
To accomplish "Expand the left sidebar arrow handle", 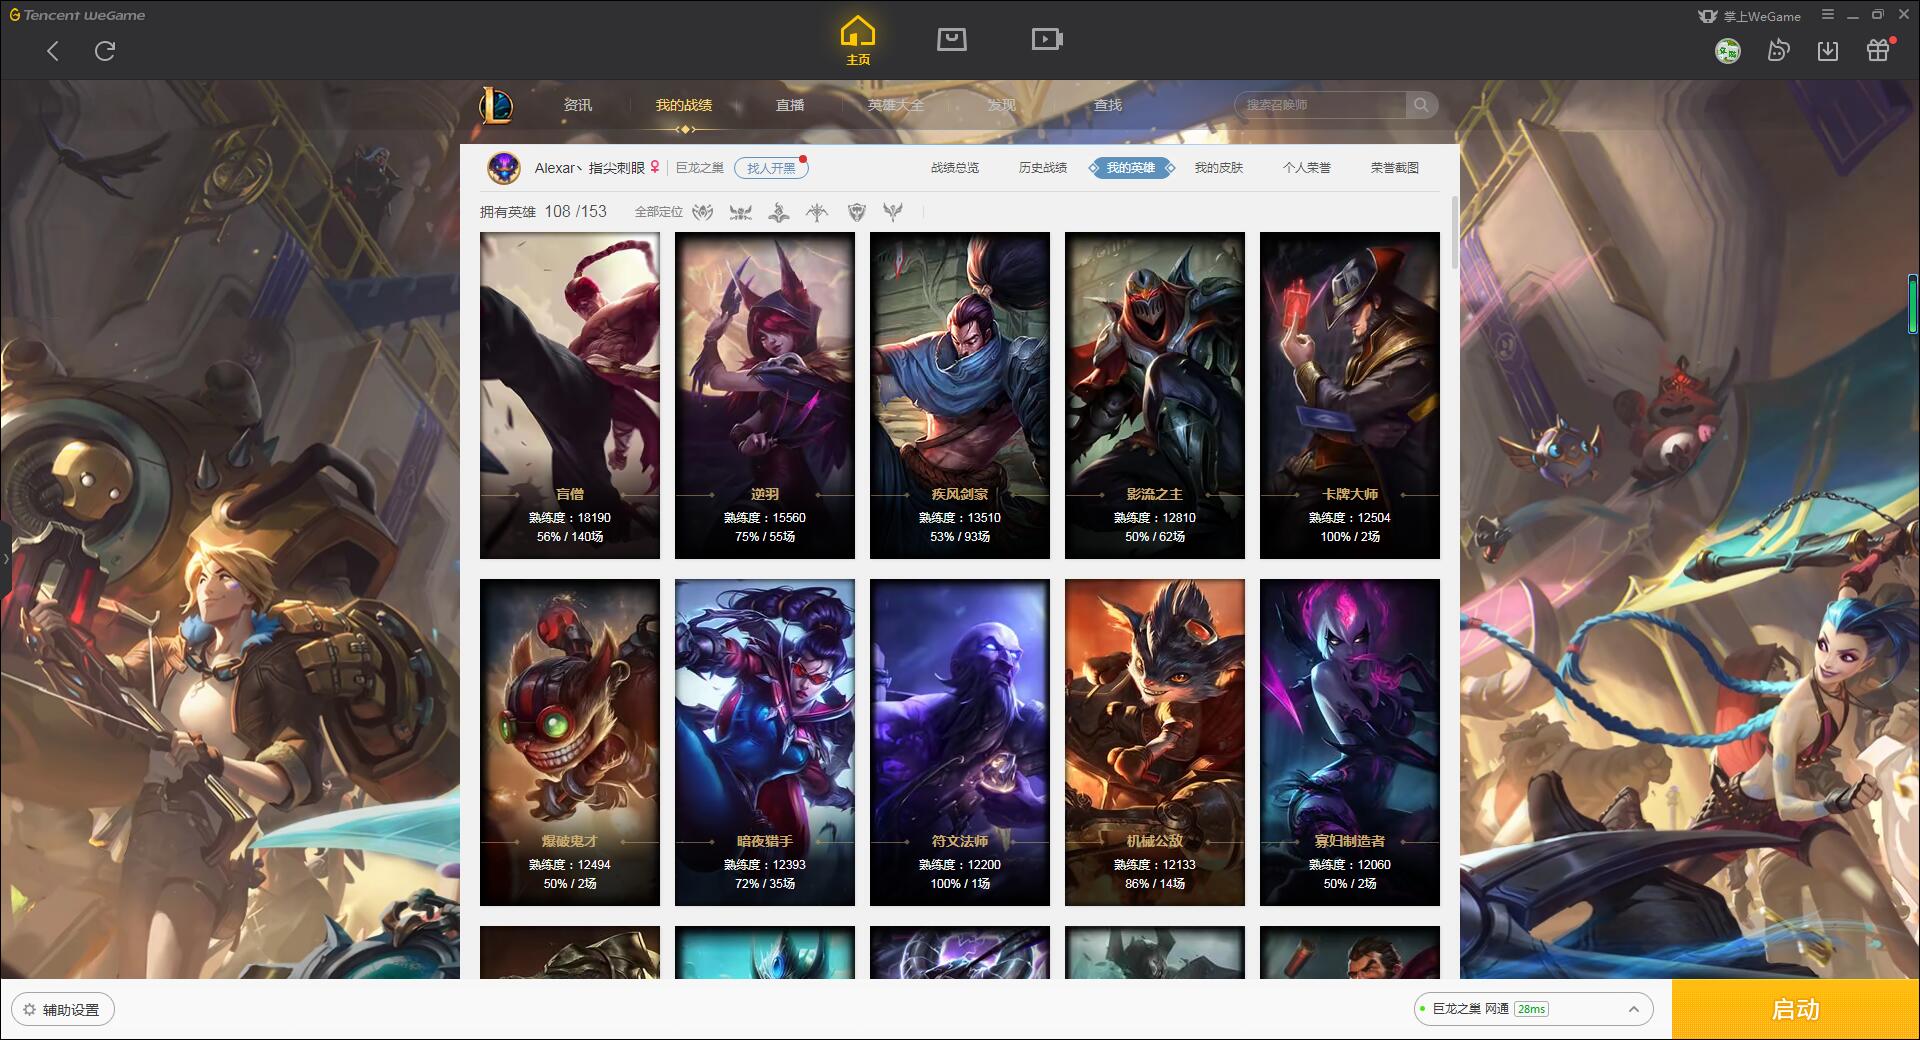I will [5, 558].
